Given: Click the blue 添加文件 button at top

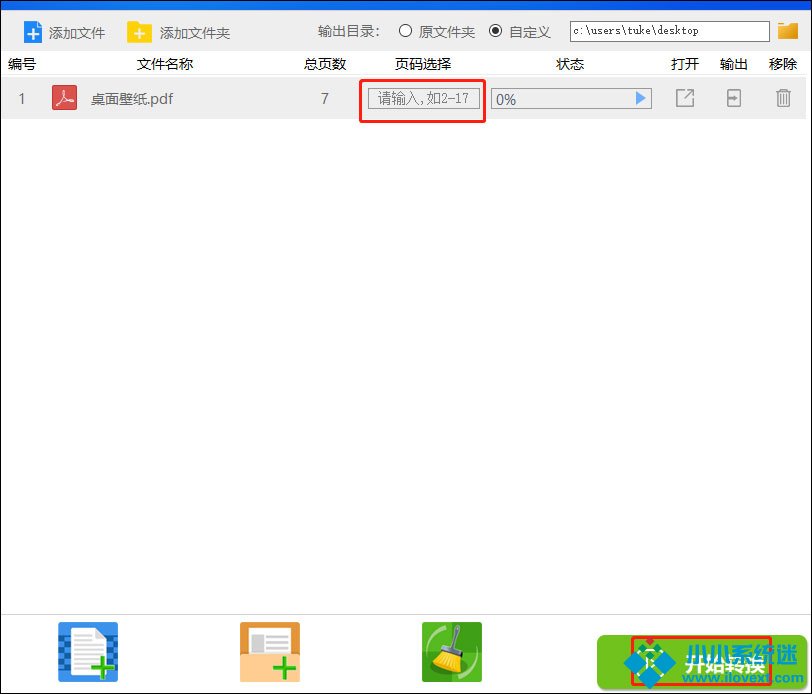Looking at the screenshot, I should (64, 32).
